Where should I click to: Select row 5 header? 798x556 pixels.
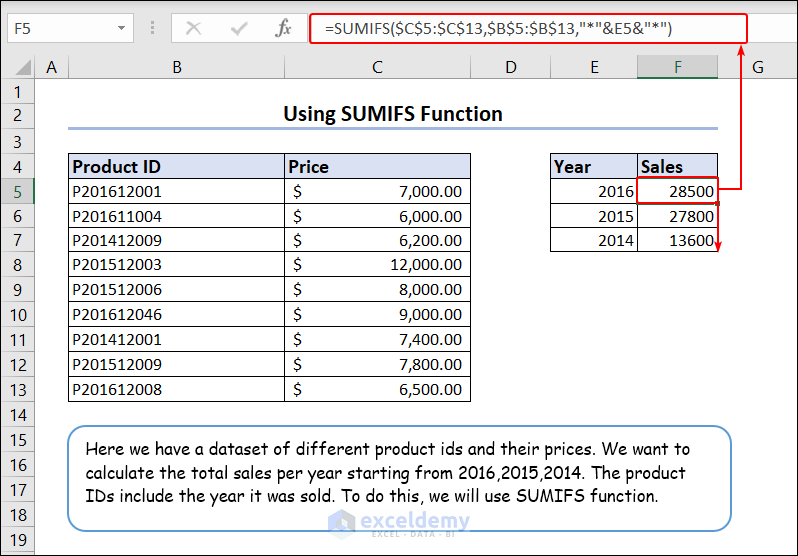coord(18,191)
